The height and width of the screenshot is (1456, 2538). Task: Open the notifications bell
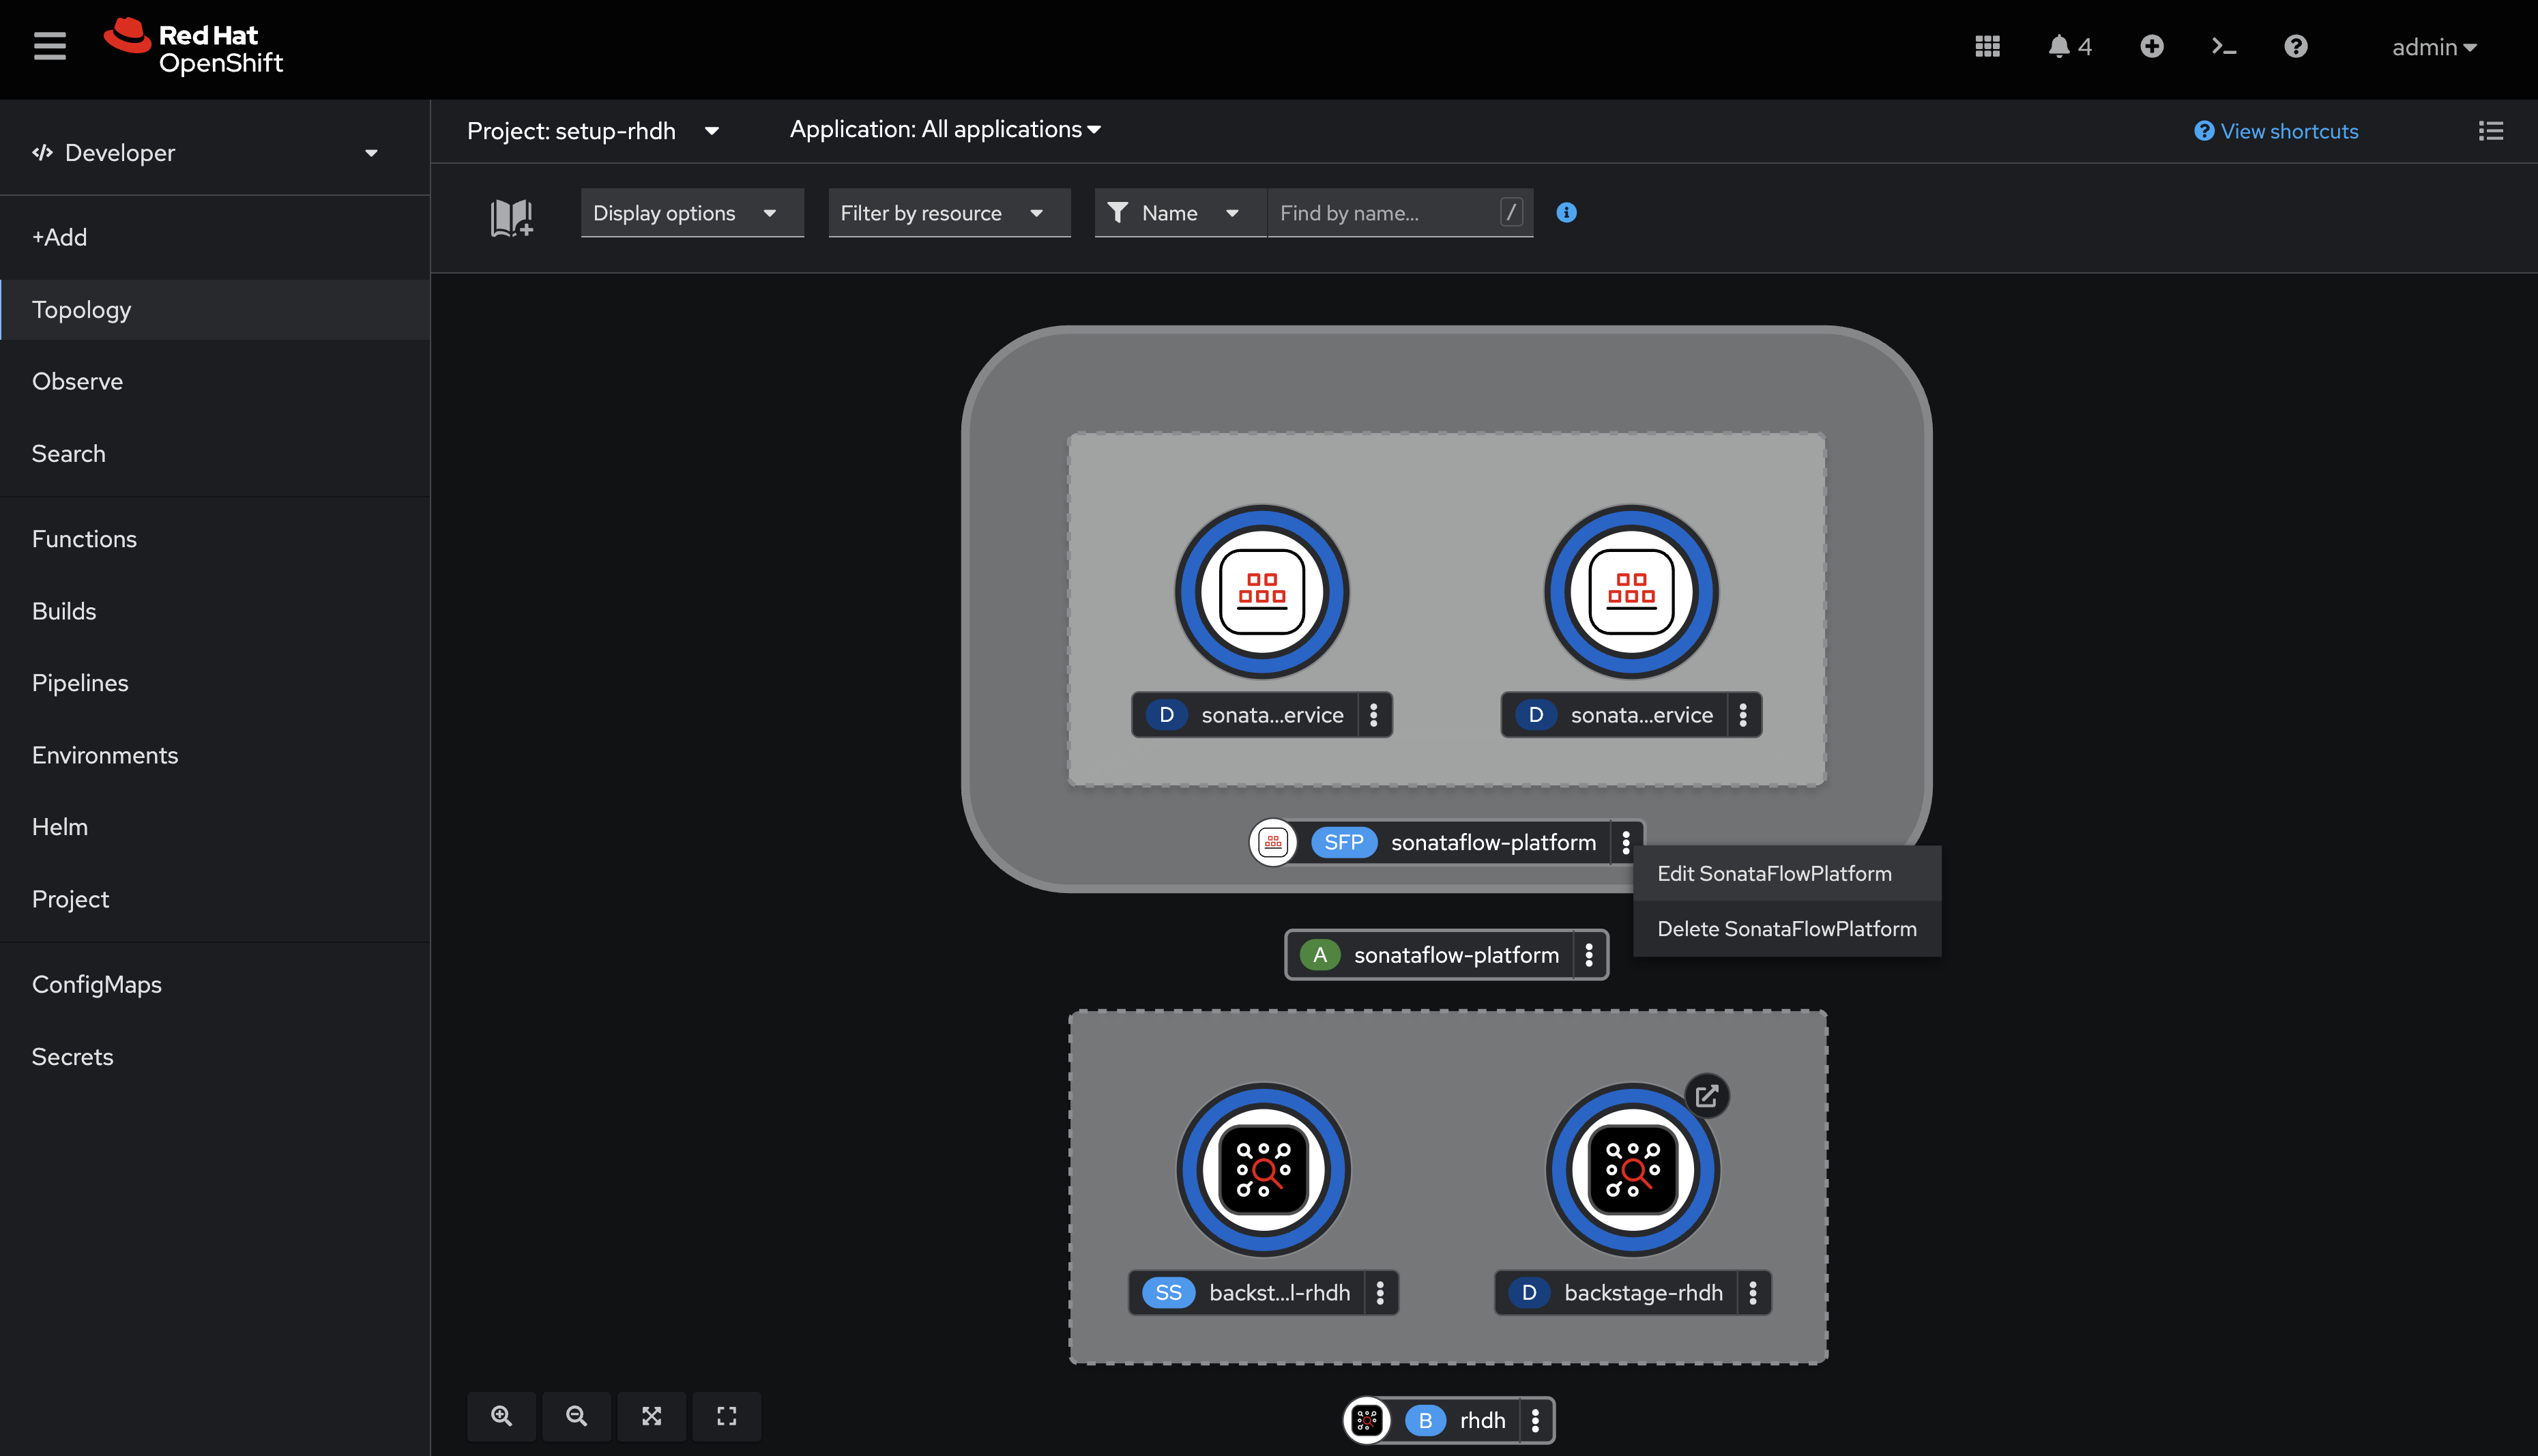[2059, 46]
